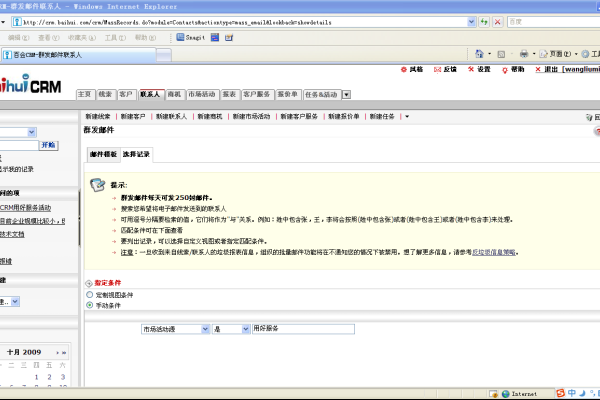Open the address bar history dropdown

(x=471, y=22)
